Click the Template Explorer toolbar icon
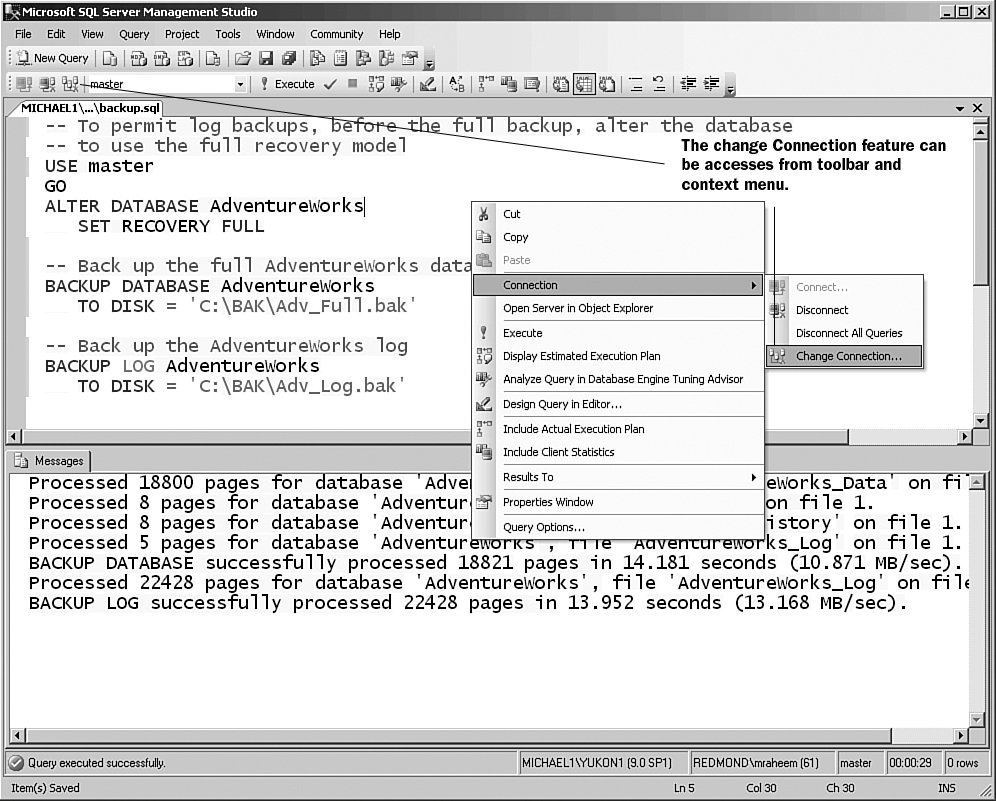This screenshot has height=801, width=996. (x=386, y=58)
